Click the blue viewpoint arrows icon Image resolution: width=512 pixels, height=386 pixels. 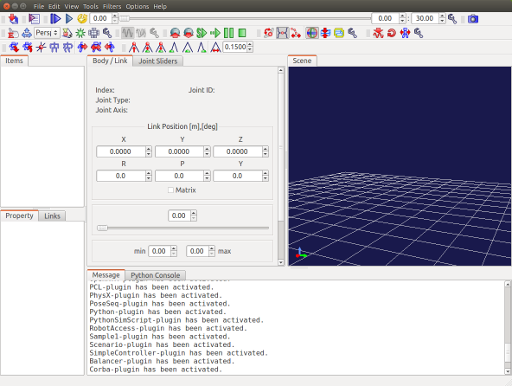coord(27,33)
